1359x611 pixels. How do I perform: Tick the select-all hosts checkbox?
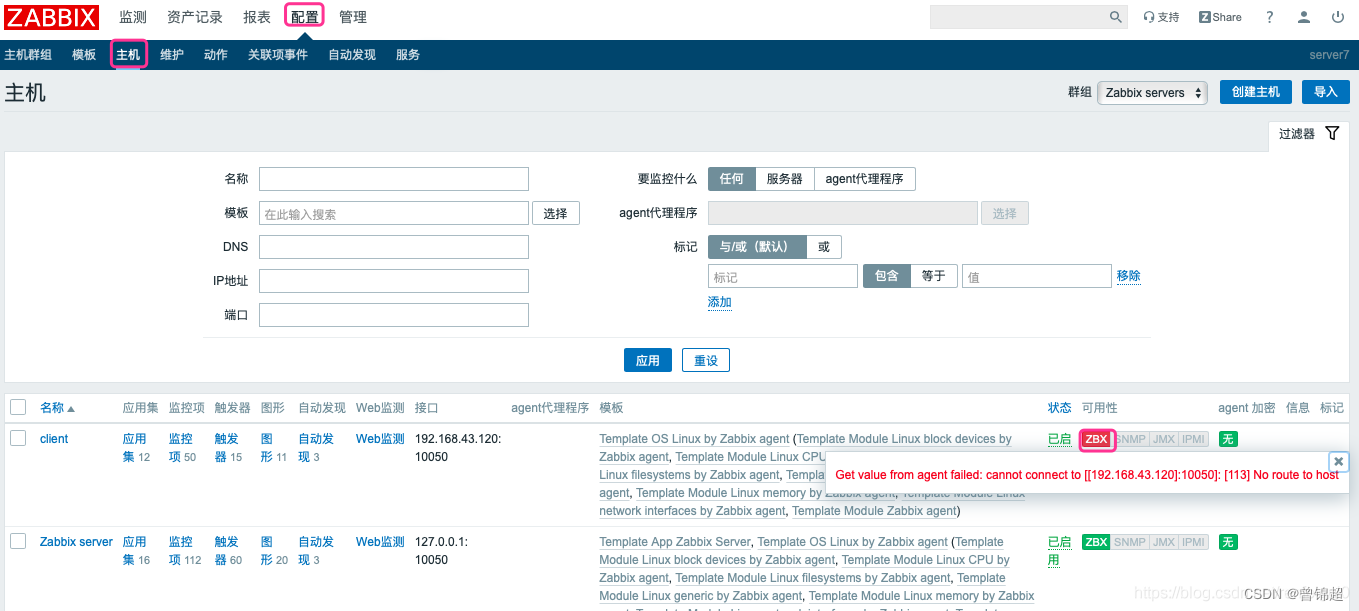[18, 407]
